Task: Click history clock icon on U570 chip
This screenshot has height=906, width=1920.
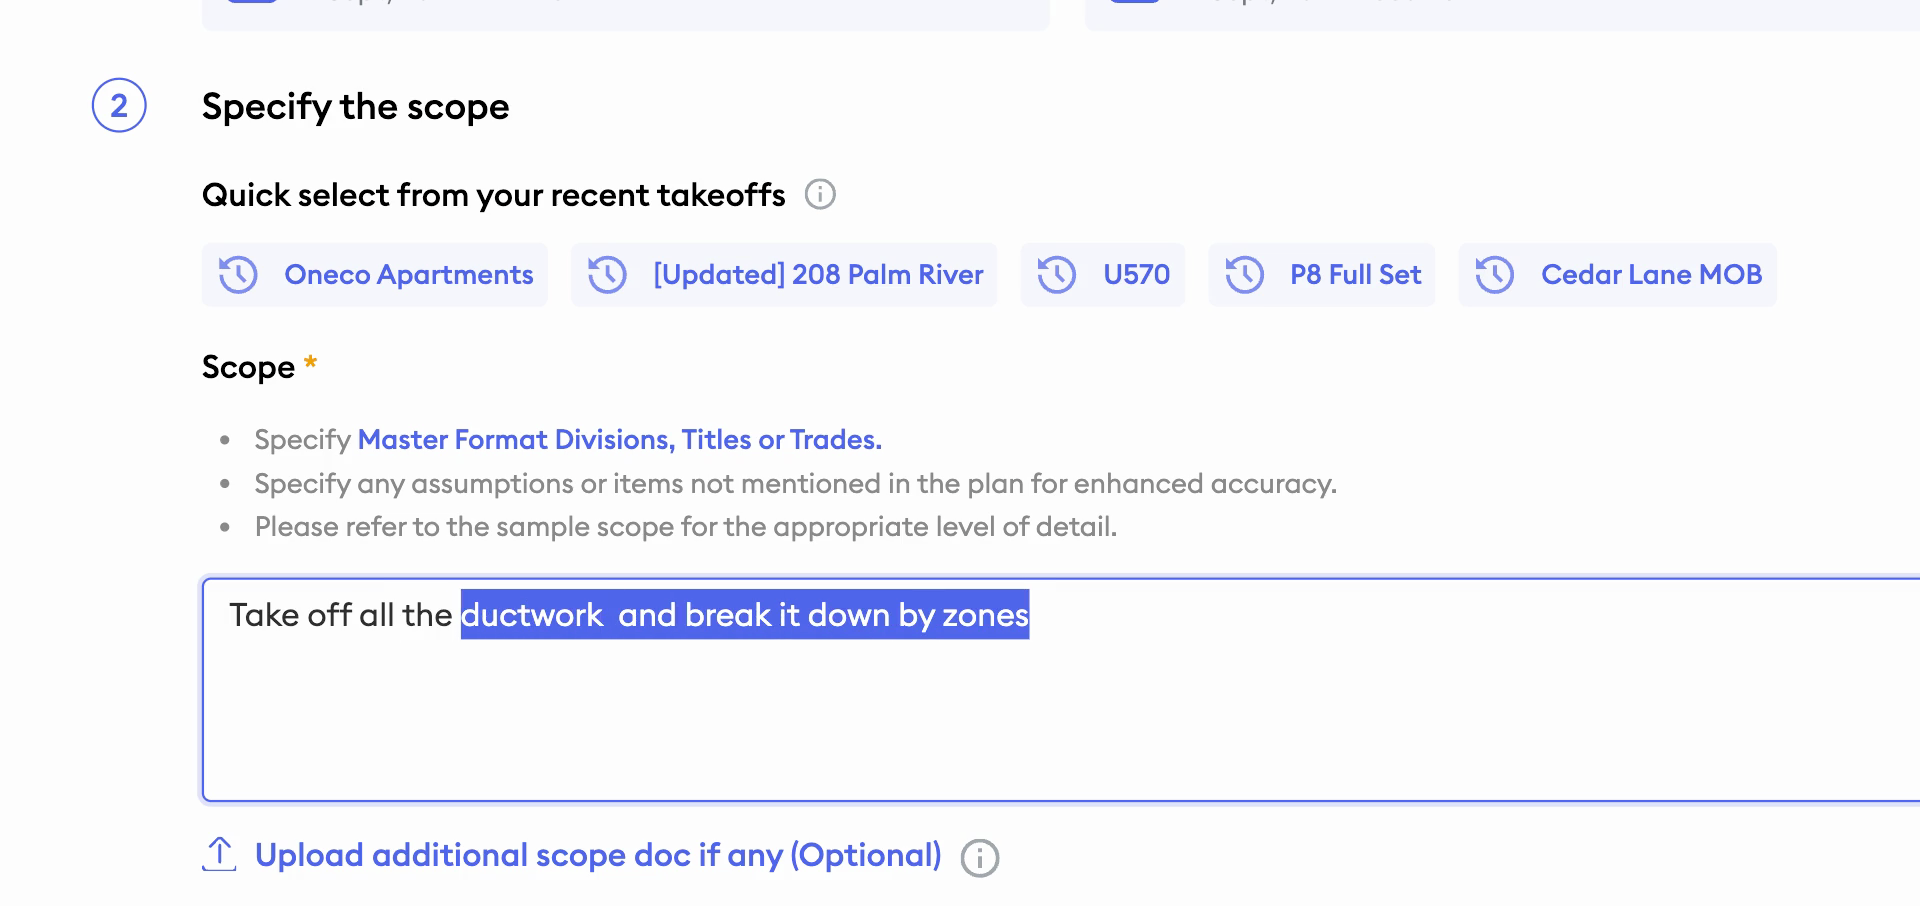Action: [1057, 275]
